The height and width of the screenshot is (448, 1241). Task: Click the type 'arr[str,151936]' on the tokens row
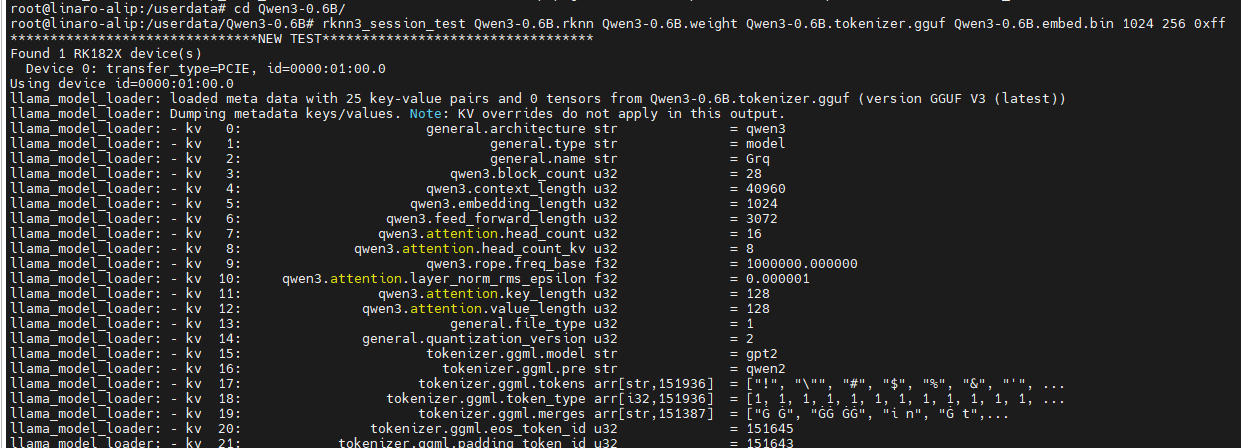point(654,383)
